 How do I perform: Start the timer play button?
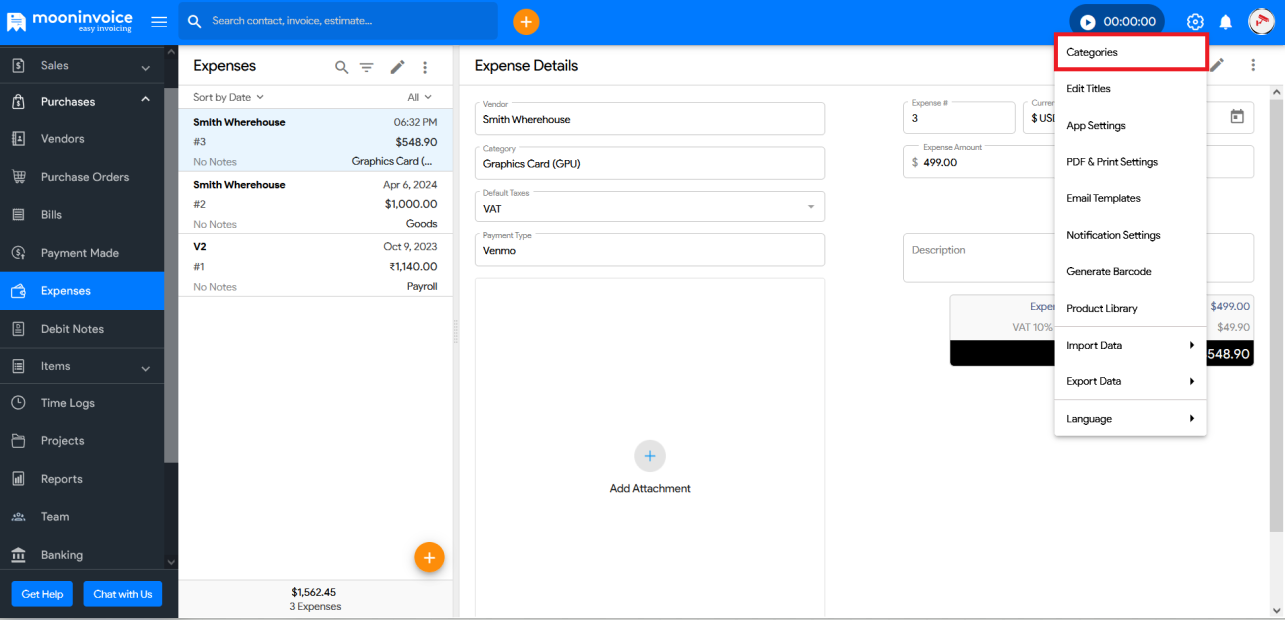tap(1088, 22)
